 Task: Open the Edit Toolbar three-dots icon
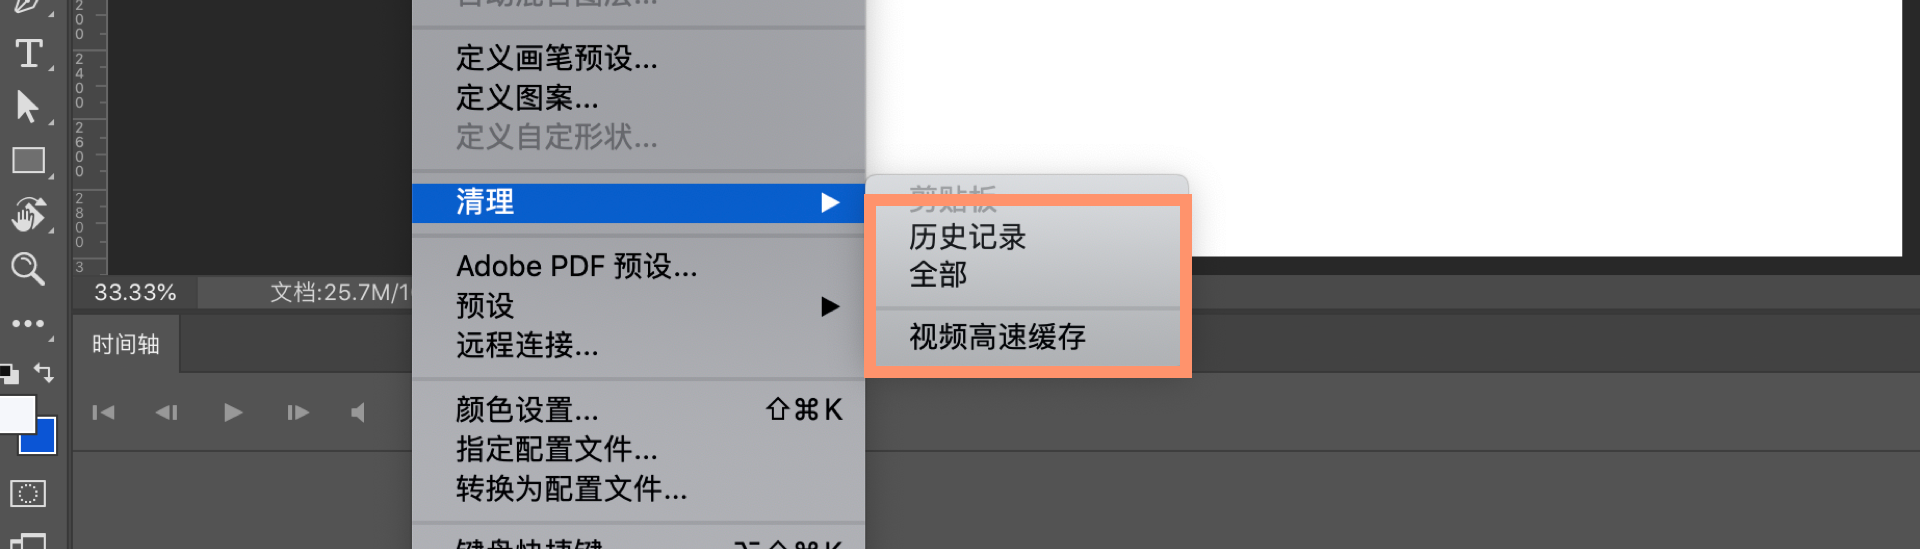[28, 323]
